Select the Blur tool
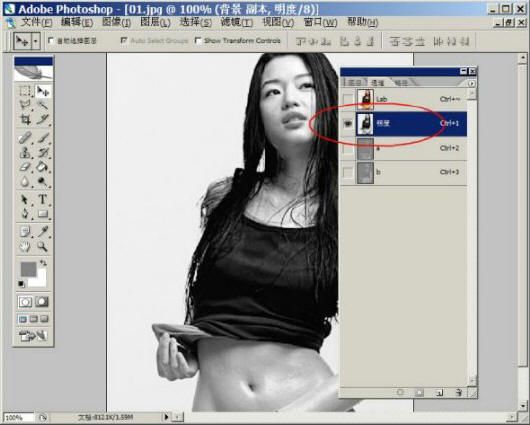The image size is (530, 425). coord(25,182)
